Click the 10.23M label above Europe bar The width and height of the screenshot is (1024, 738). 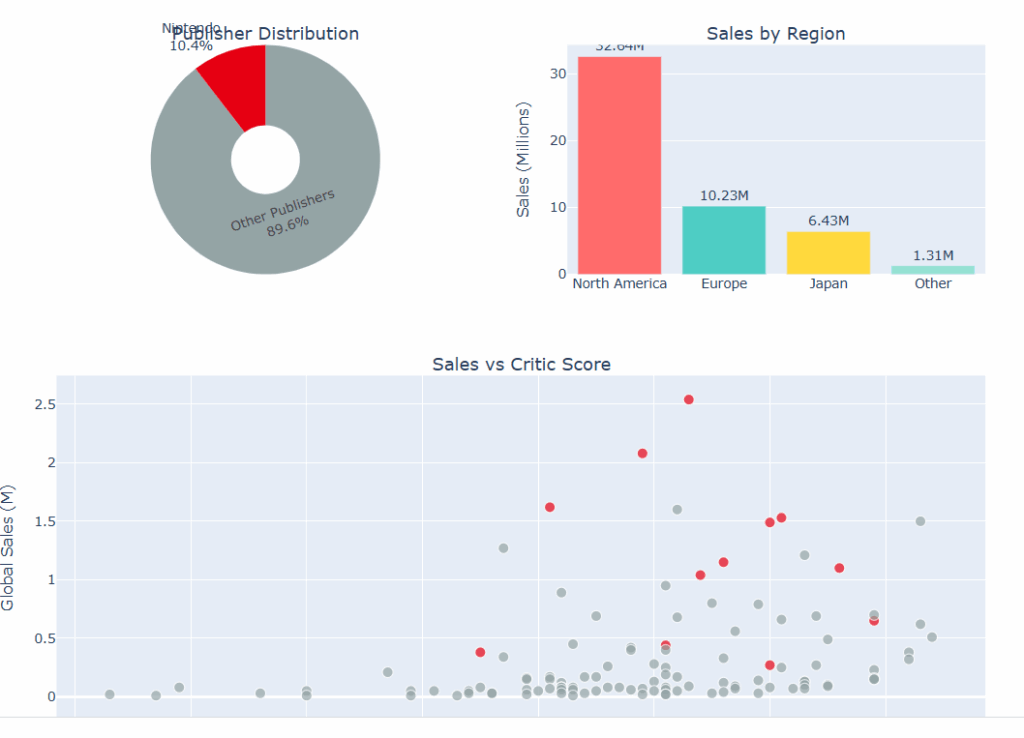[x=723, y=196]
